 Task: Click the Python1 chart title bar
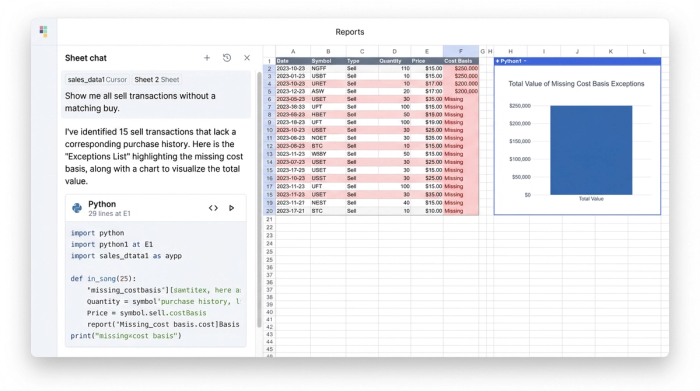pos(577,61)
